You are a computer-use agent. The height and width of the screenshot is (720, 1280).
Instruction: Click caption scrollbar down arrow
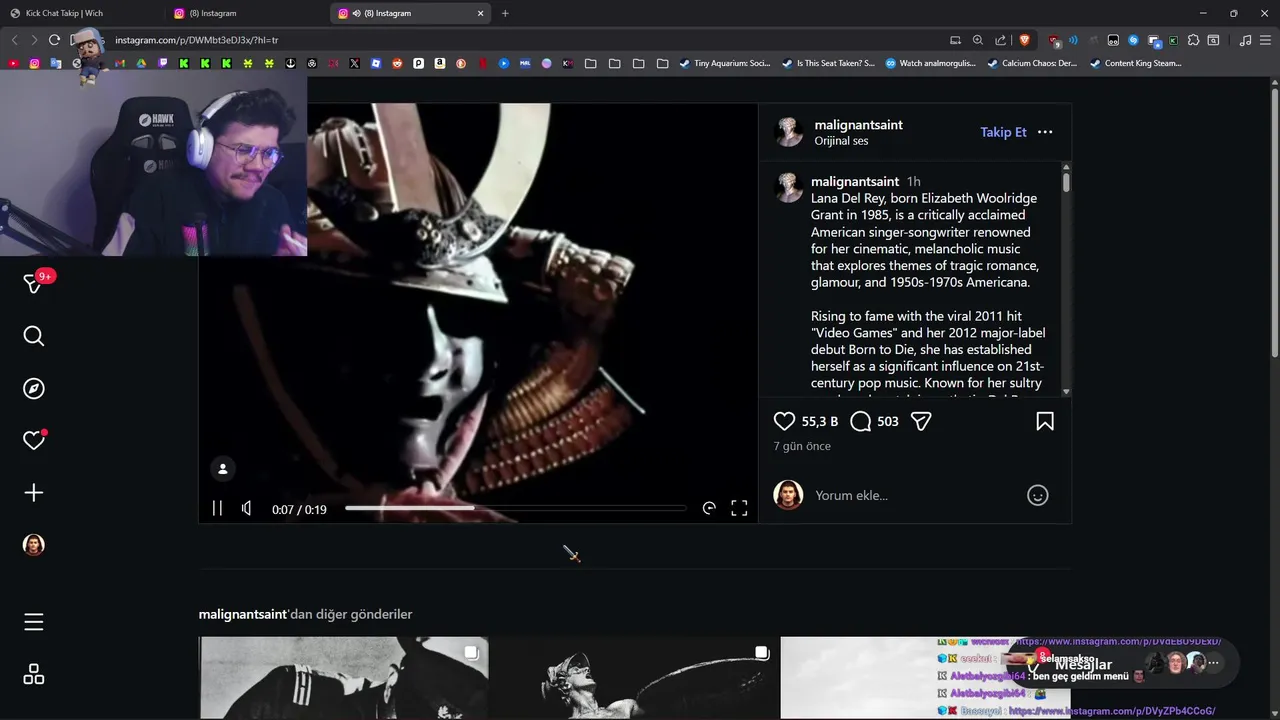point(1066,392)
